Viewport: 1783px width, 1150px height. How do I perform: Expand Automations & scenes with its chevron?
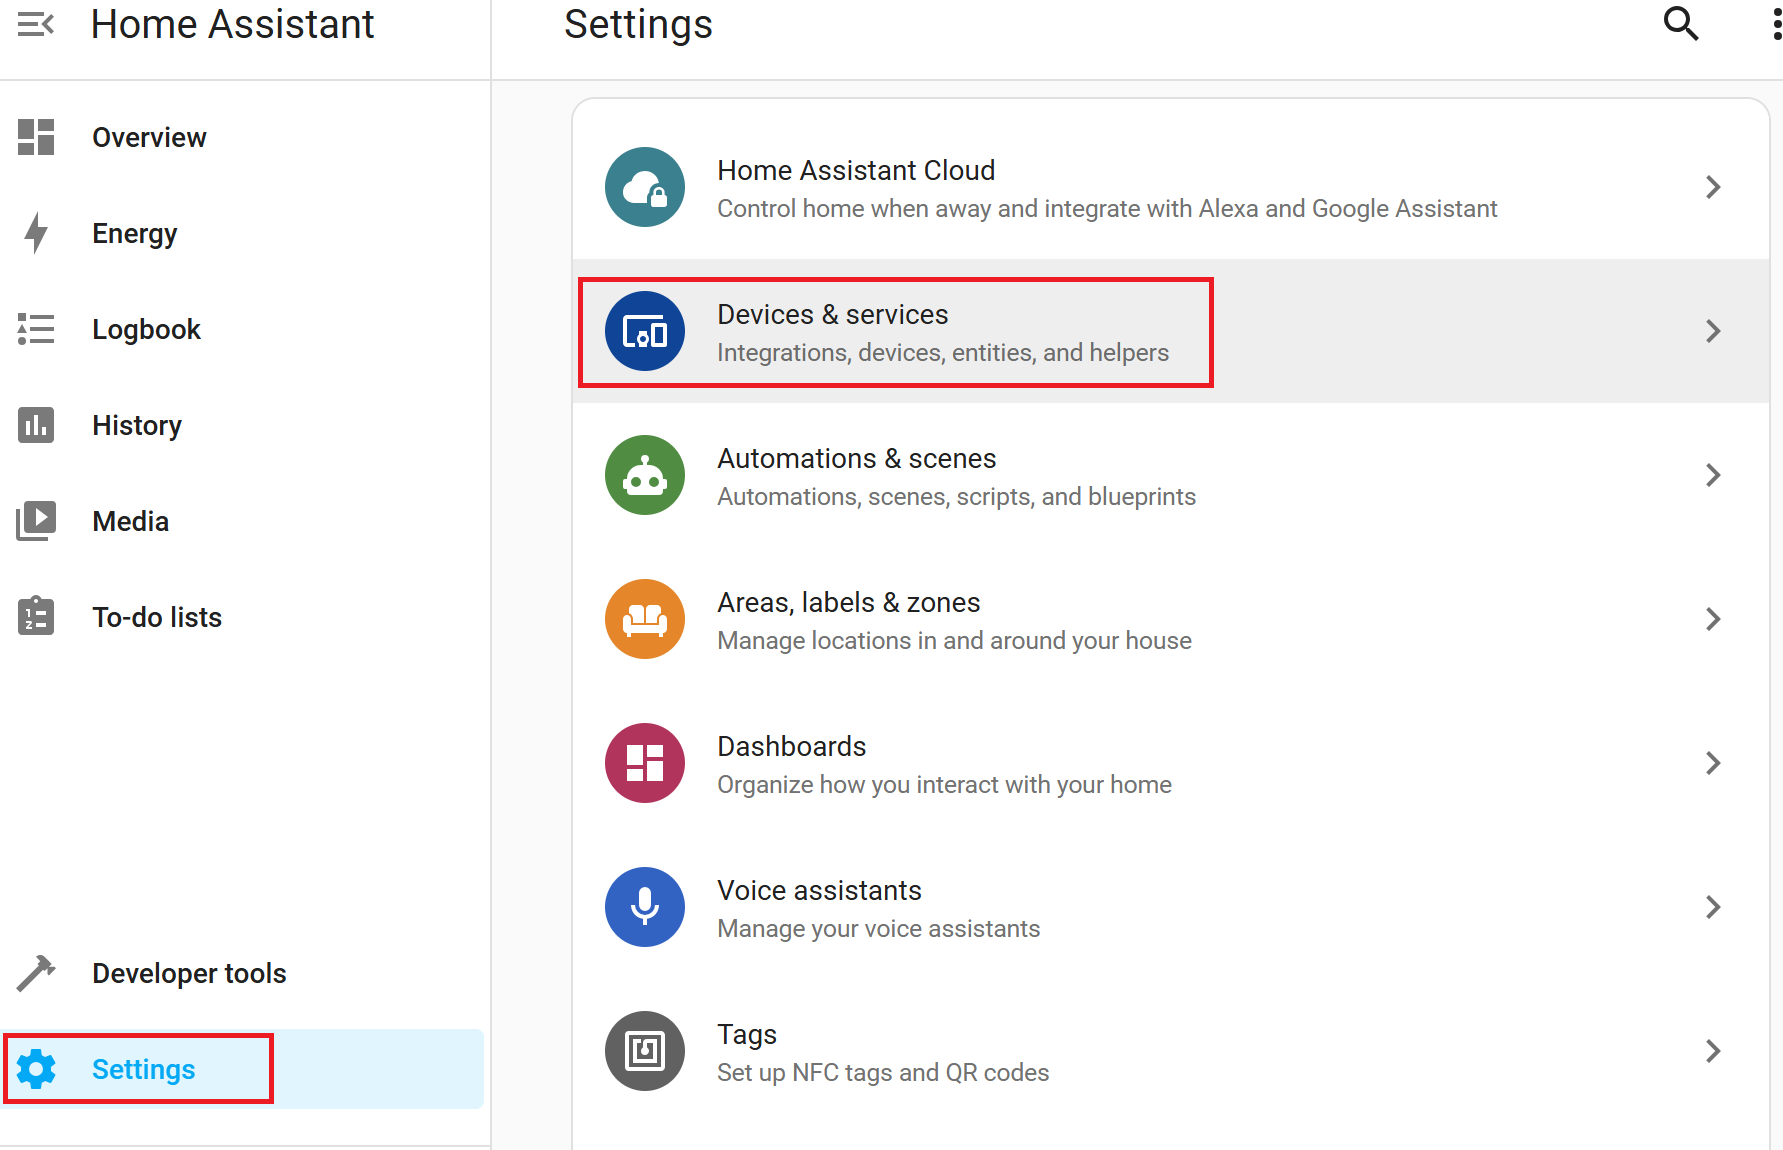pyautogui.click(x=1712, y=475)
